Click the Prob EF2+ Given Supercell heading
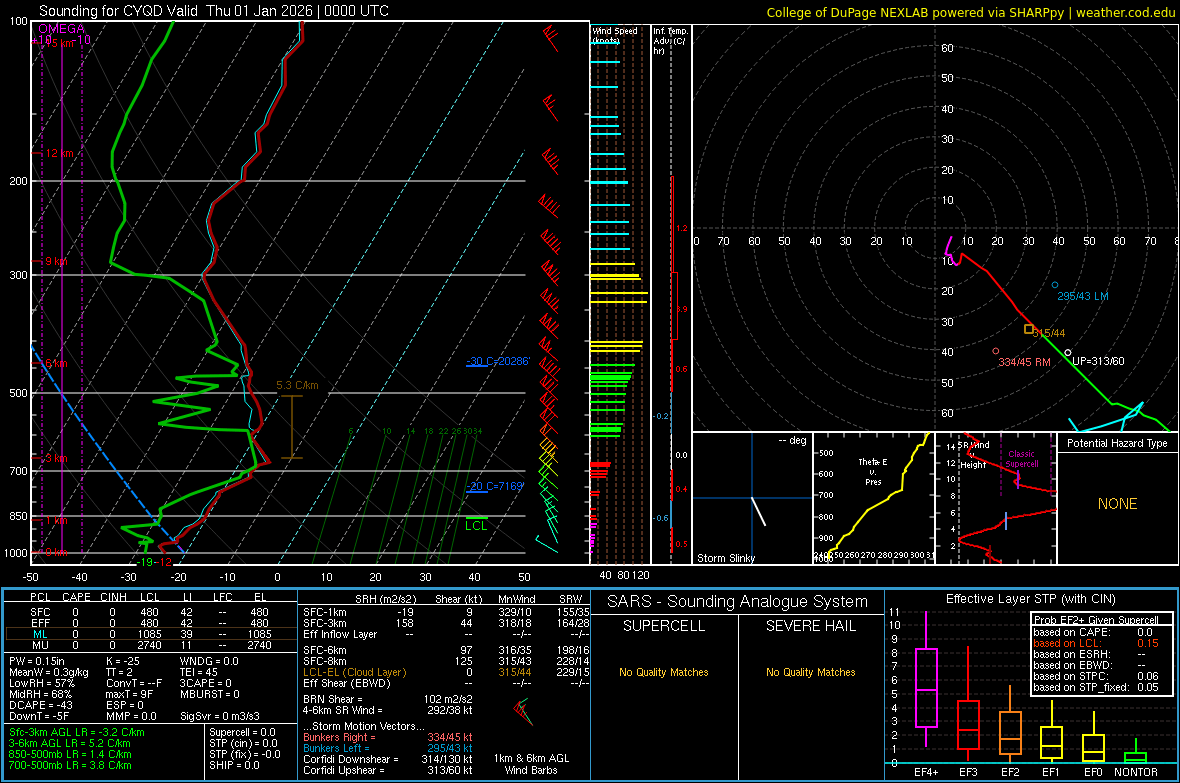Viewport: 1180px width, 783px height. 1096,620
